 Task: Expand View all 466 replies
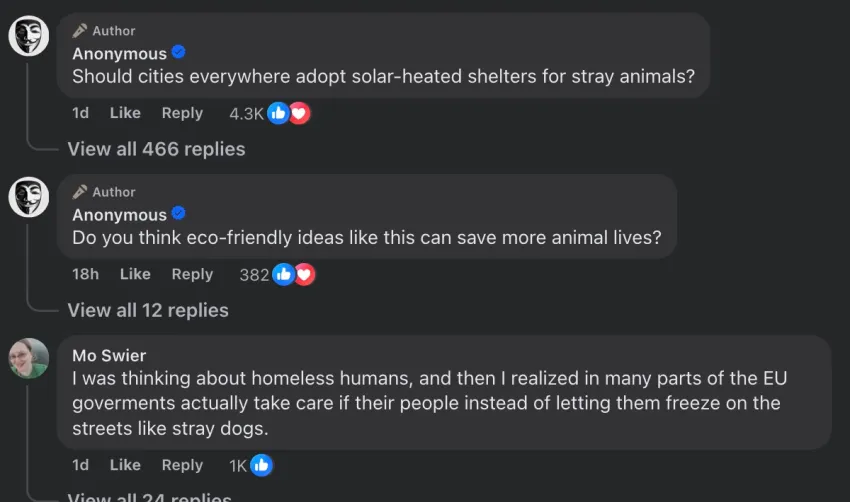pyautogui.click(x=156, y=149)
